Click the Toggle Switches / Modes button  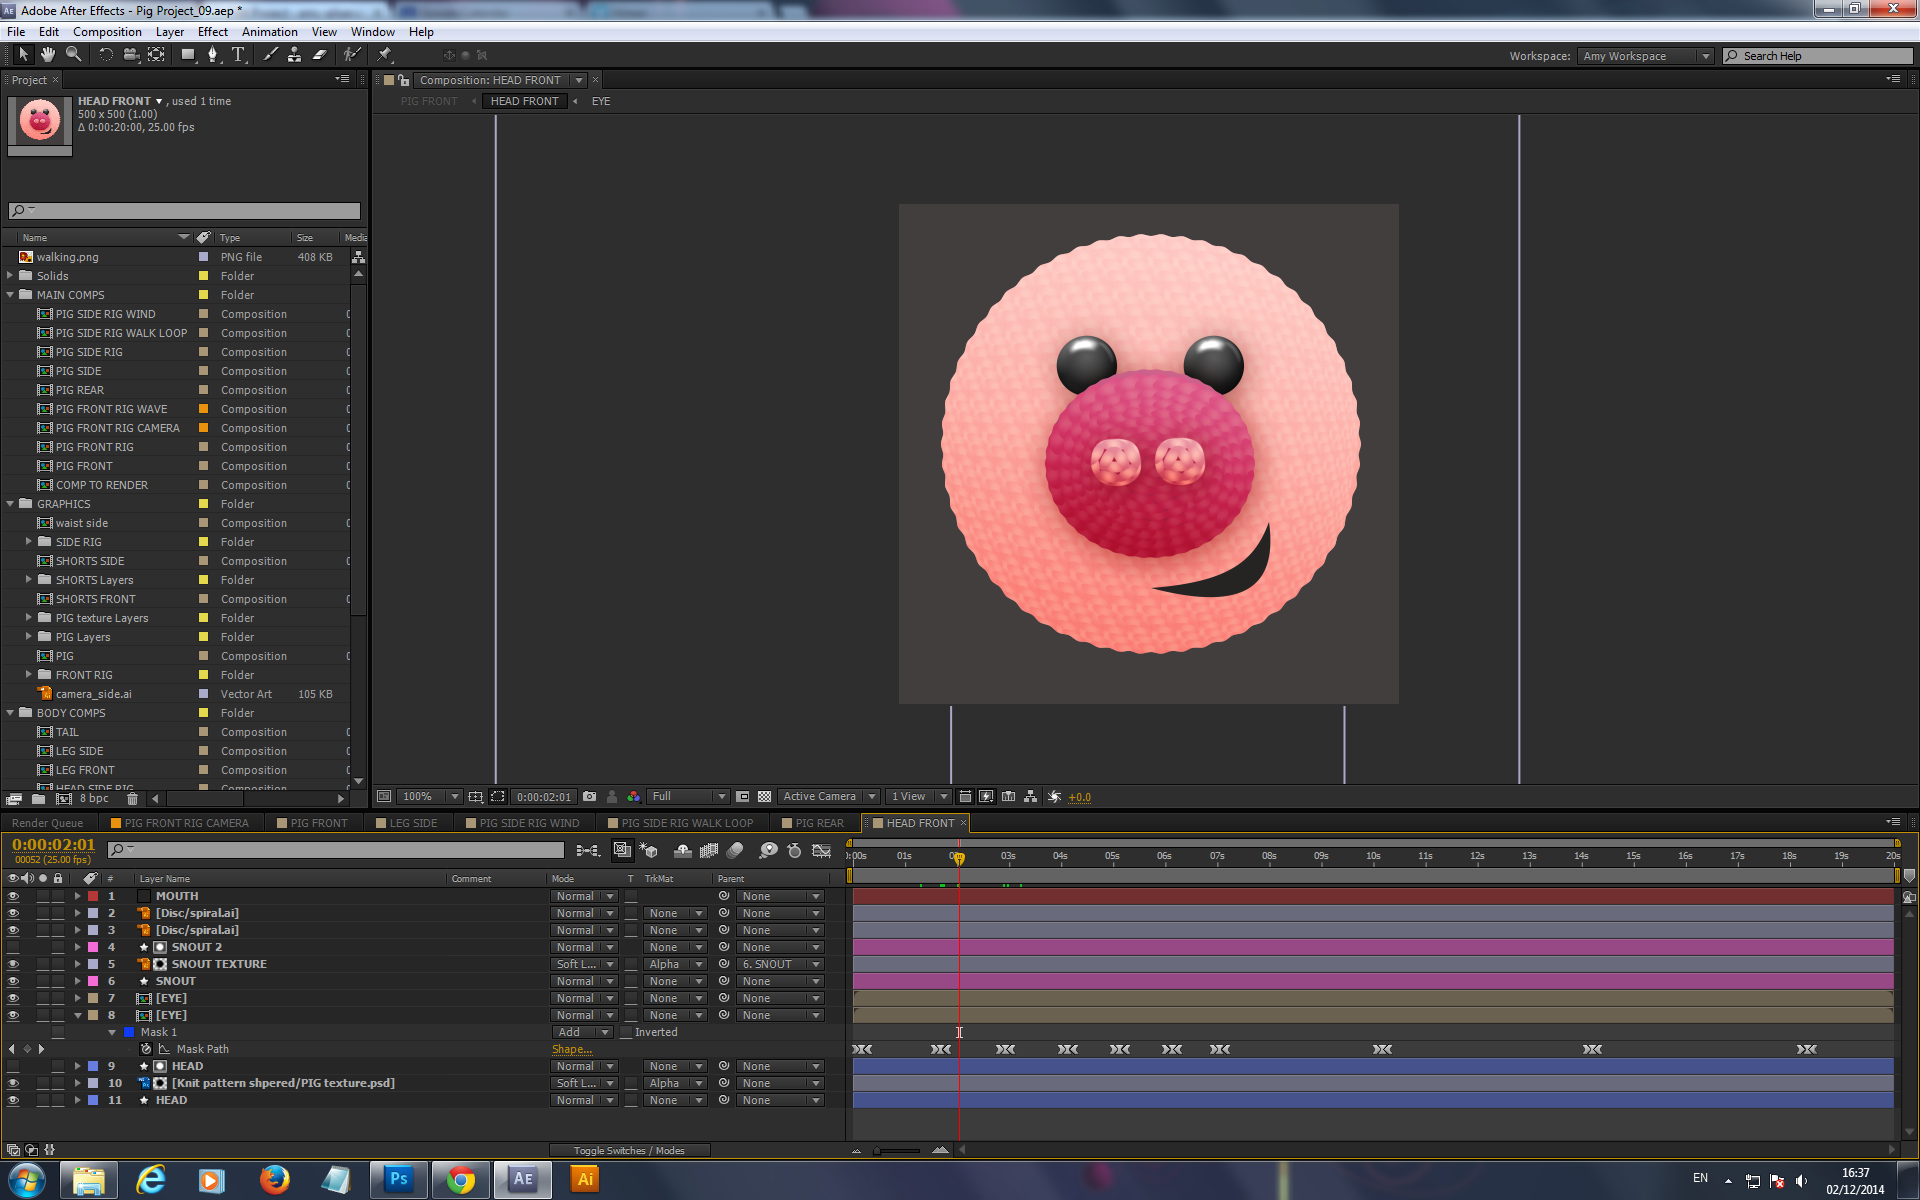click(629, 1150)
